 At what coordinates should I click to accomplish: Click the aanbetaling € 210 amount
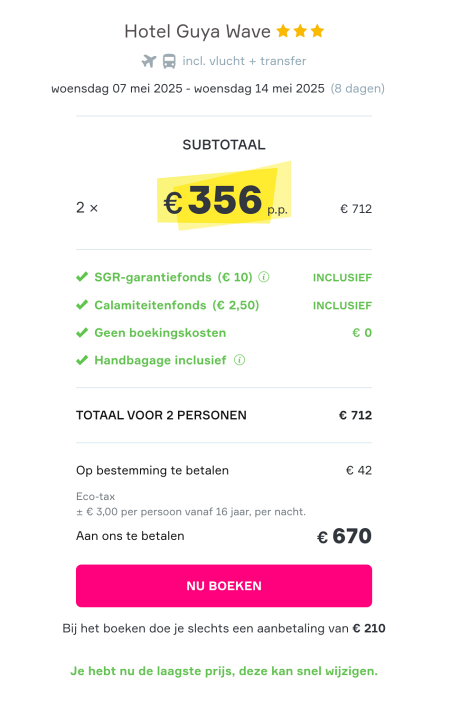tap(369, 628)
